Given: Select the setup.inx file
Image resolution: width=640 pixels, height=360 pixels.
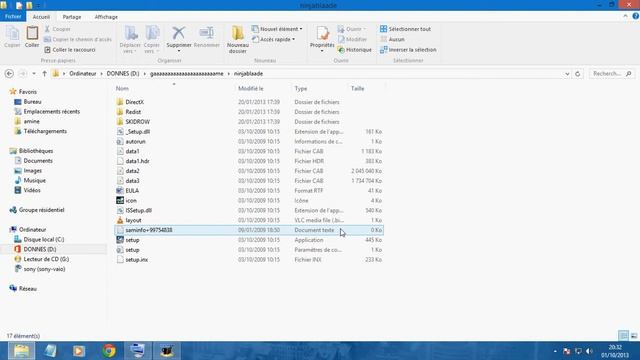Looking at the screenshot, I should coord(137,260).
